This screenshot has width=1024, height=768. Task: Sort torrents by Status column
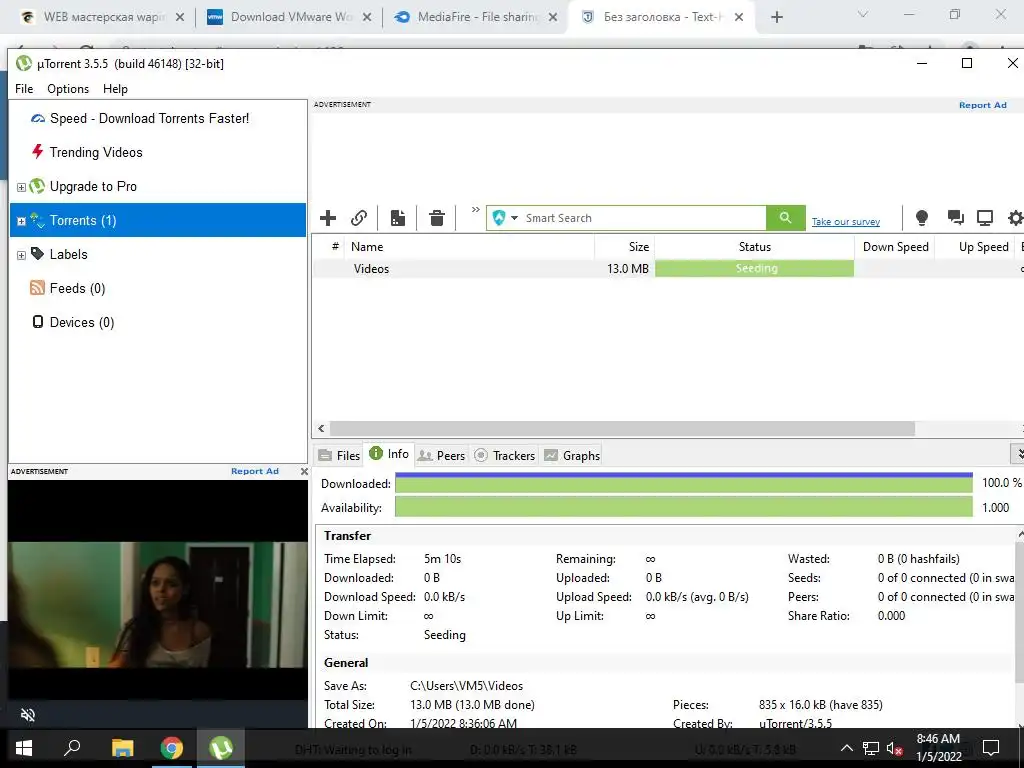(754, 247)
